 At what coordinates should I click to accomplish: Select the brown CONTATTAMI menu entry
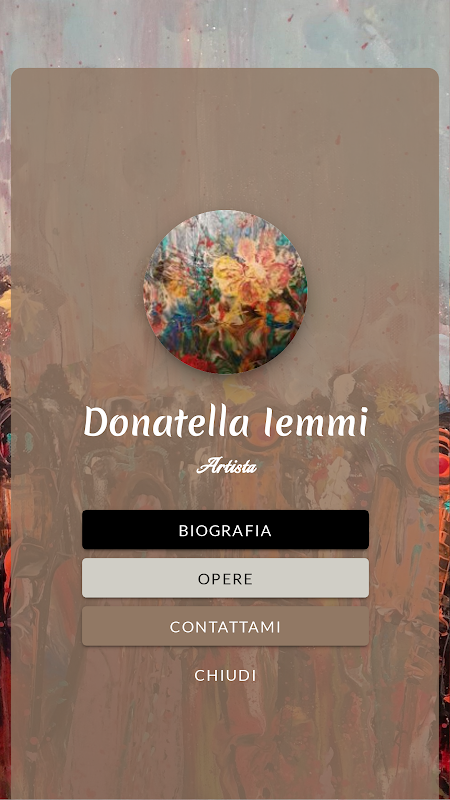click(225, 626)
